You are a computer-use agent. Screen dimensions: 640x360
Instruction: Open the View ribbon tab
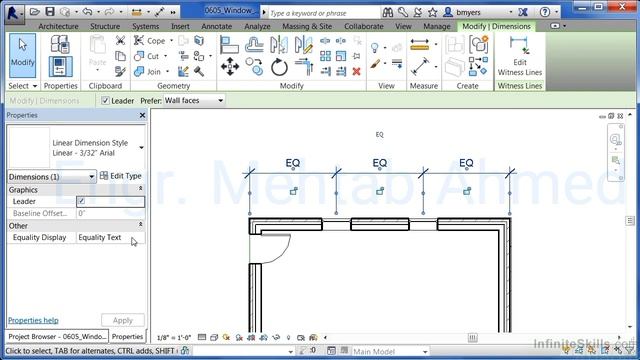point(403,26)
